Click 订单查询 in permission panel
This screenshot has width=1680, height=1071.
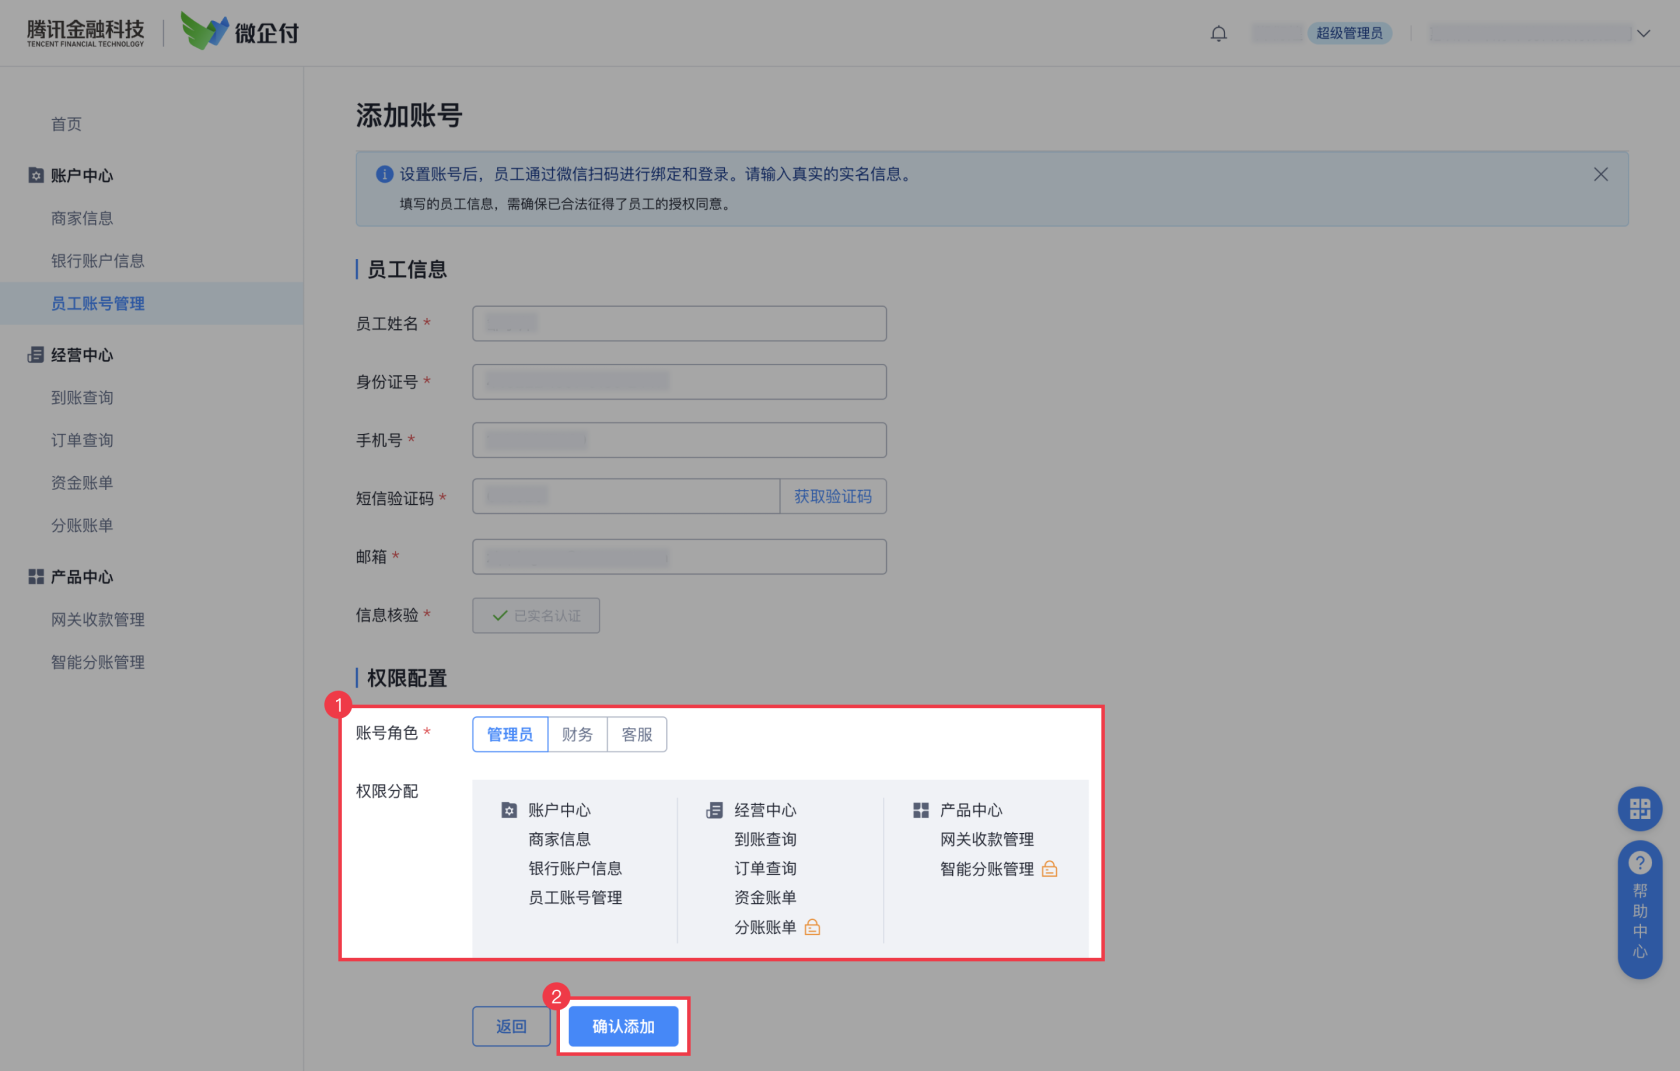click(765, 869)
